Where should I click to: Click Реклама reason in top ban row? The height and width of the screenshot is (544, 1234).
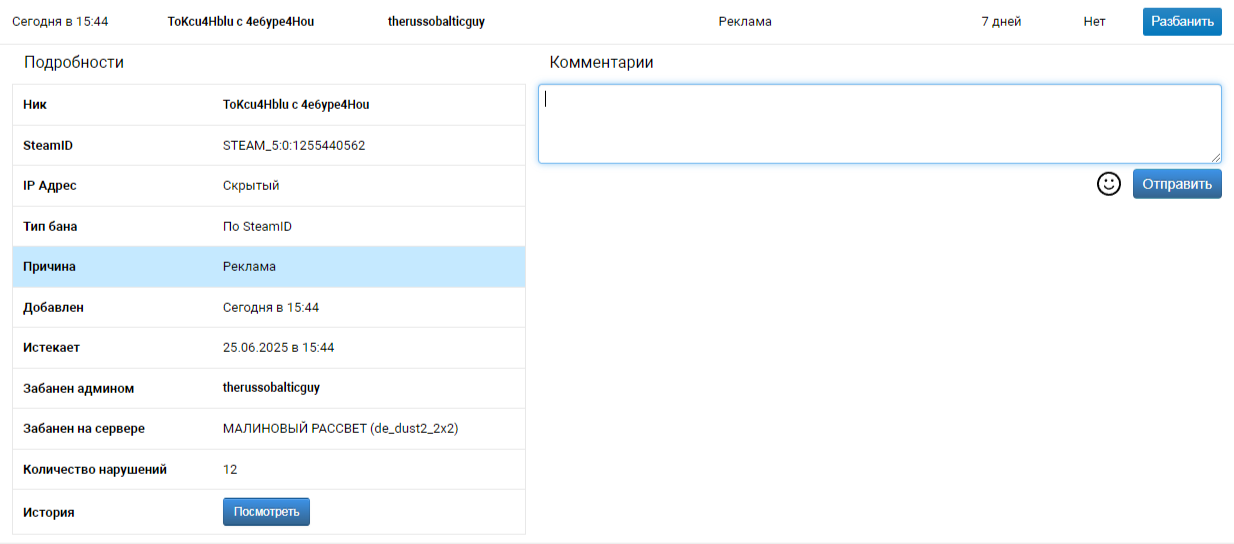tap(745, 21)
